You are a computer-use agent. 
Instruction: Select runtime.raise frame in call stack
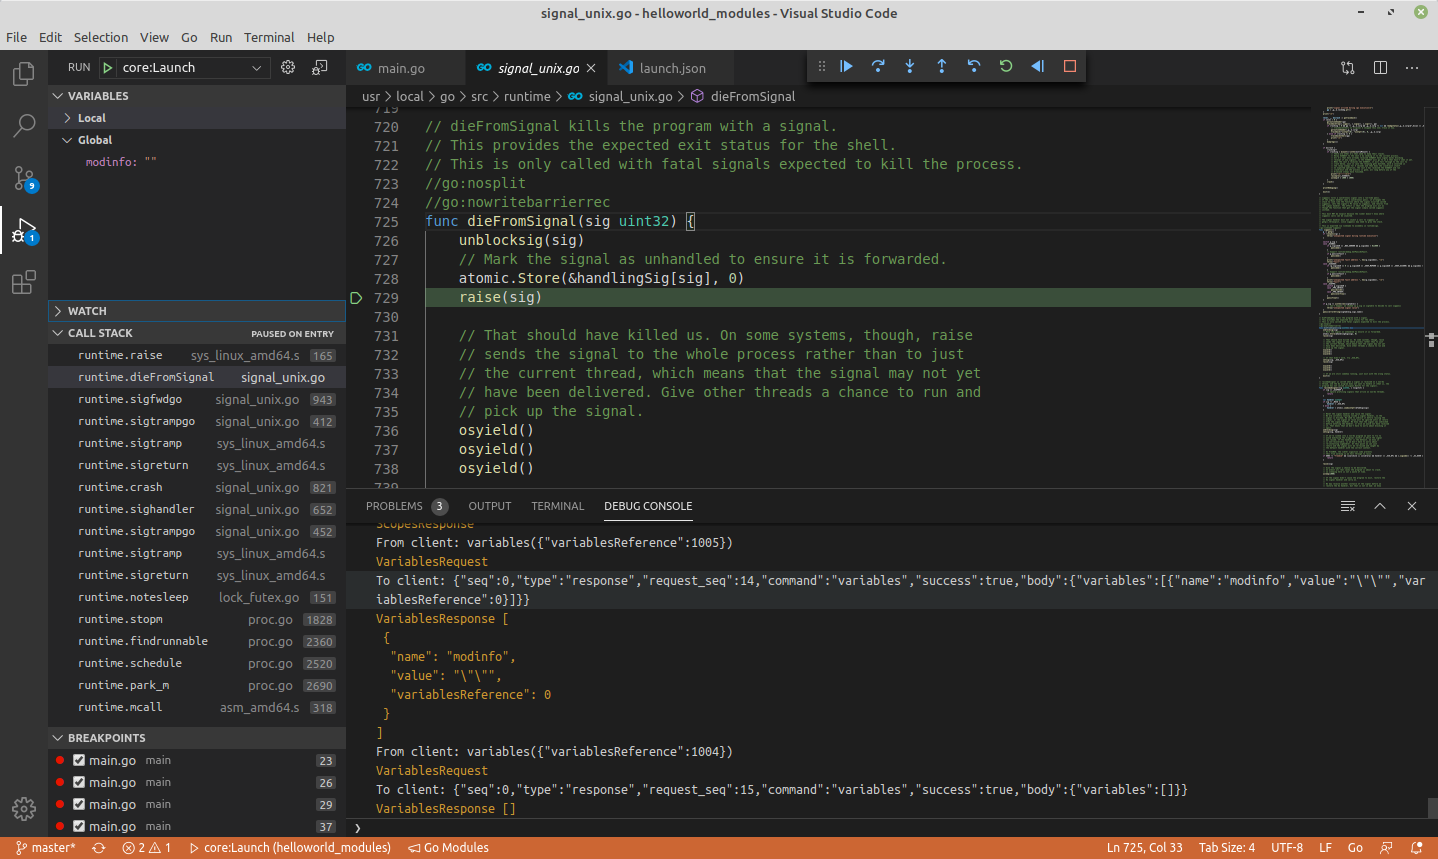tap(197, 355)
